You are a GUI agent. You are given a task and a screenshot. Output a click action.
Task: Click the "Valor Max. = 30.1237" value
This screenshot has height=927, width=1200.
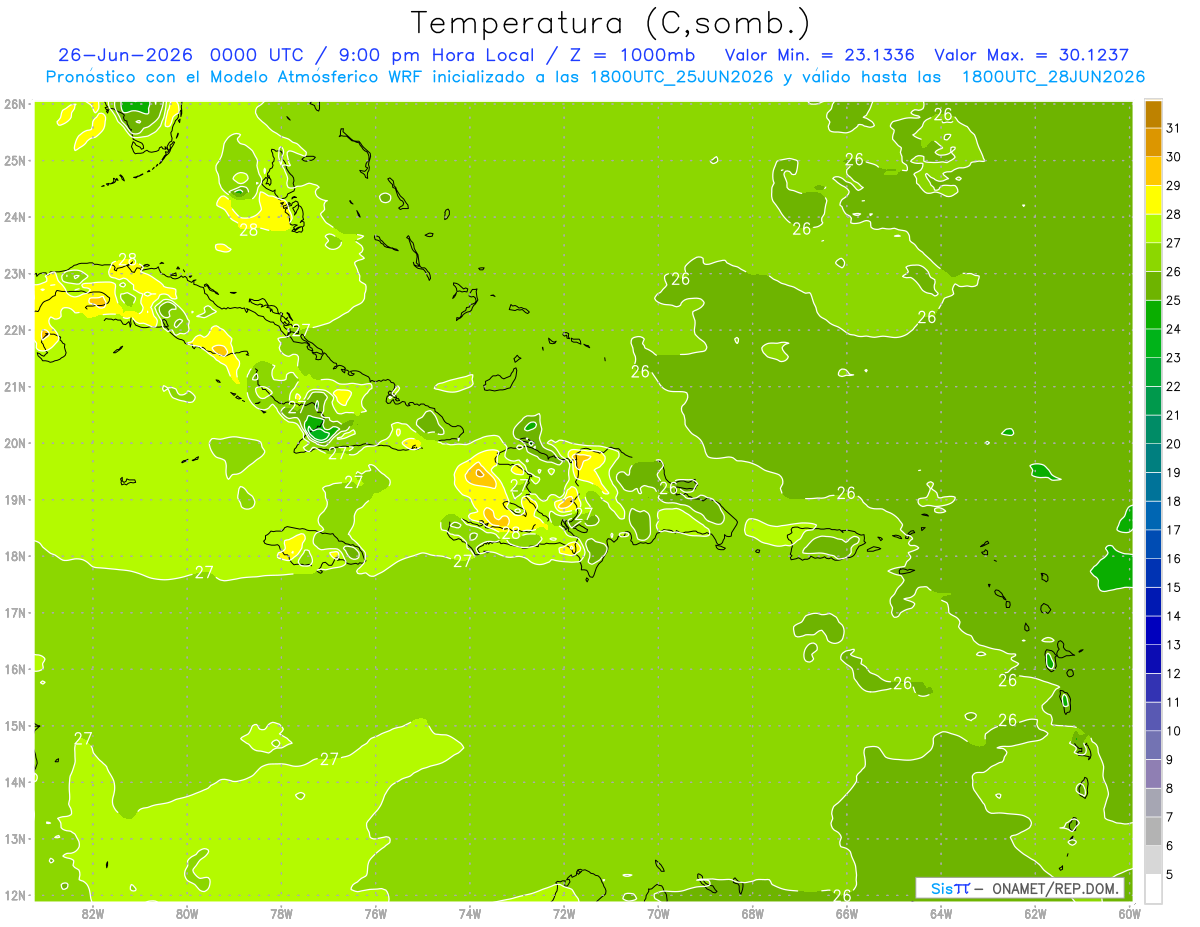tap(1032, 55)
